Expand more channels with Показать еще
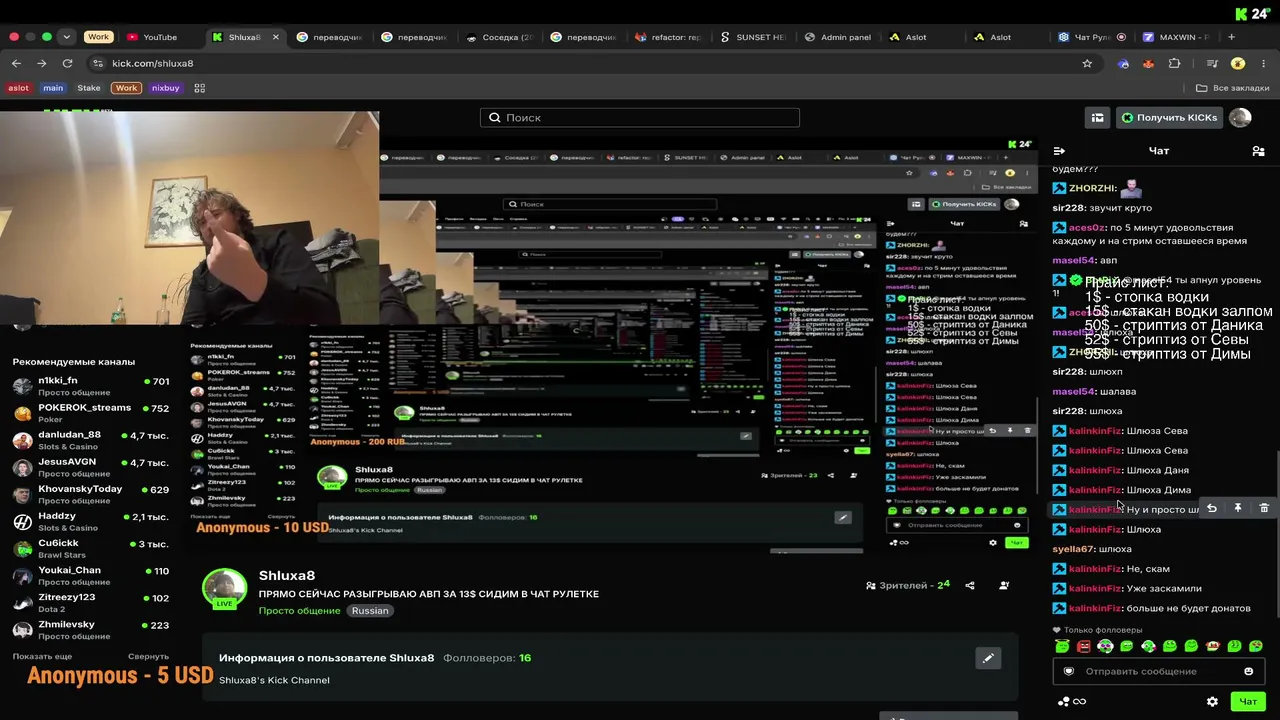Viewport: 1280px width, 720px height. 42,656
